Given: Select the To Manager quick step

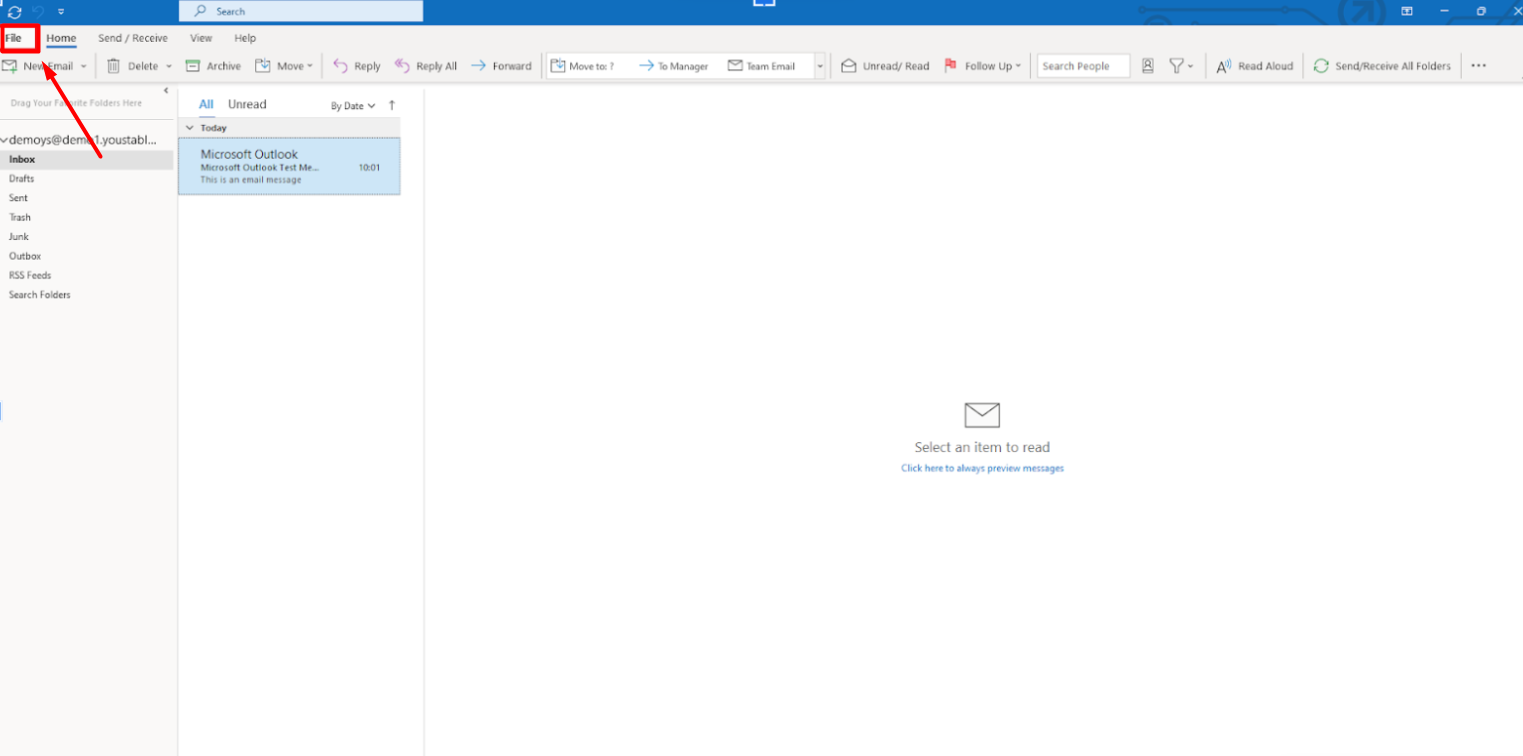Looking at the screenshot, I should 673,66.
